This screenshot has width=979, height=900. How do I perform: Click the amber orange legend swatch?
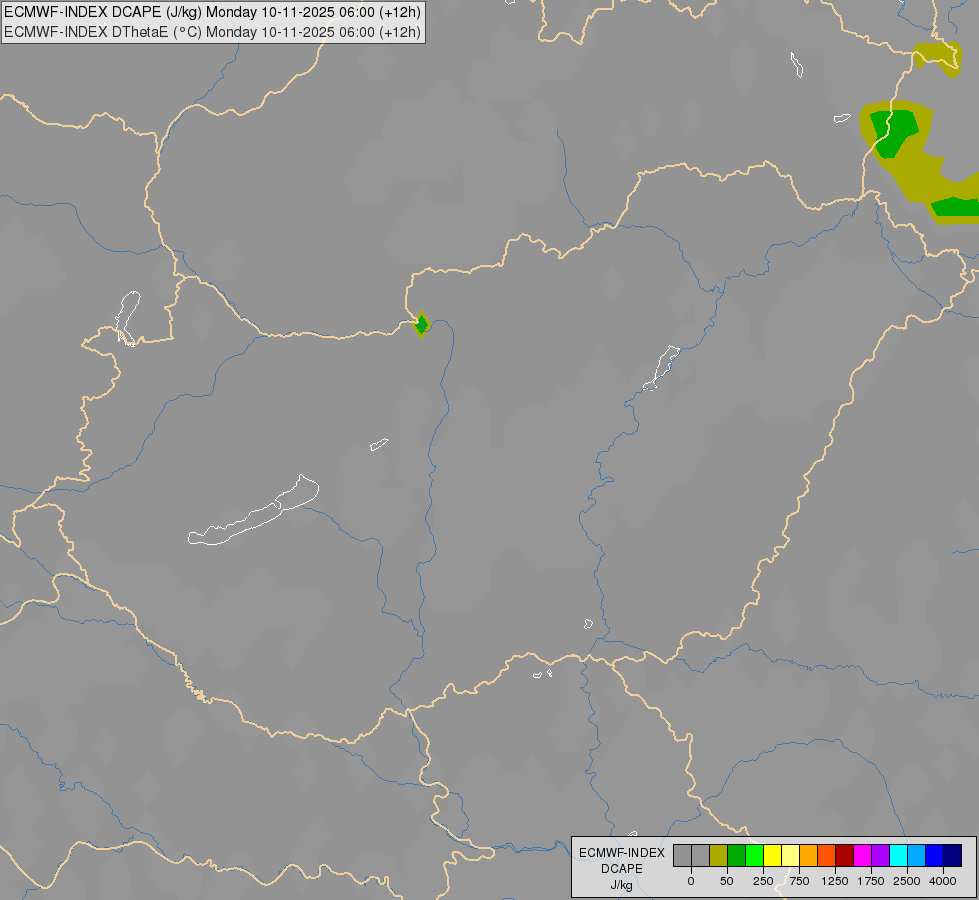pyautogui.click(x=809, y=855)
